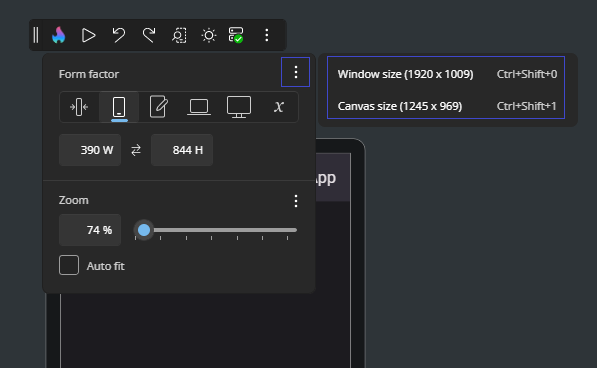Select the laptop form factor
Viewport: 597px width, 368px height.
click(x=199, y=107)
